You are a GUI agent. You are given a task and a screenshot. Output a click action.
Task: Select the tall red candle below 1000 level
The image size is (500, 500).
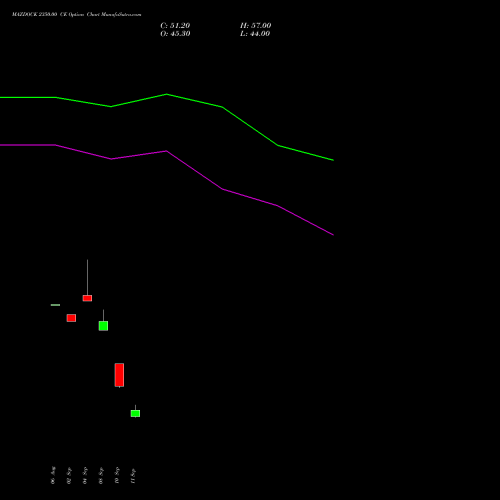tap(119, 375)
